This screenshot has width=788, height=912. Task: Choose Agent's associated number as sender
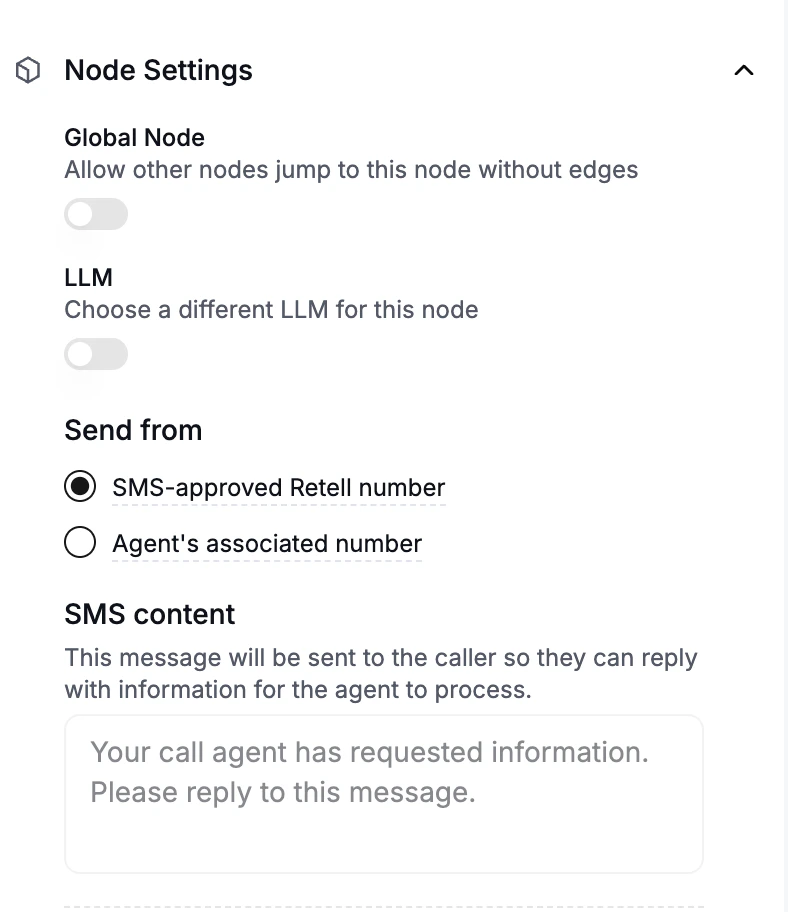pyautogui.click(x=80, y=543)
